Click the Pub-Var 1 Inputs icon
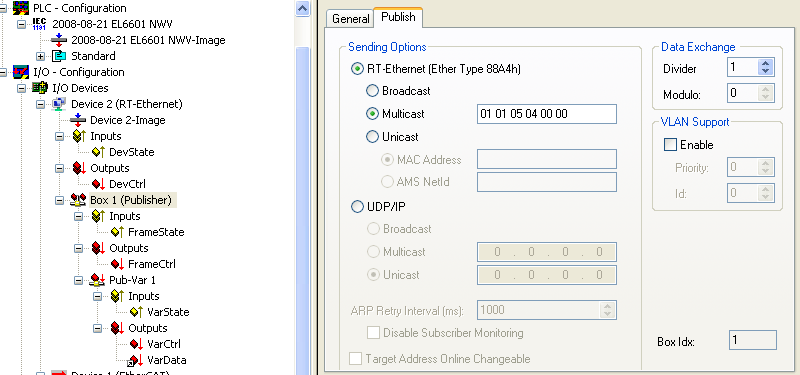The height and width of the screenshot is (375, 800). click(117, 296)
